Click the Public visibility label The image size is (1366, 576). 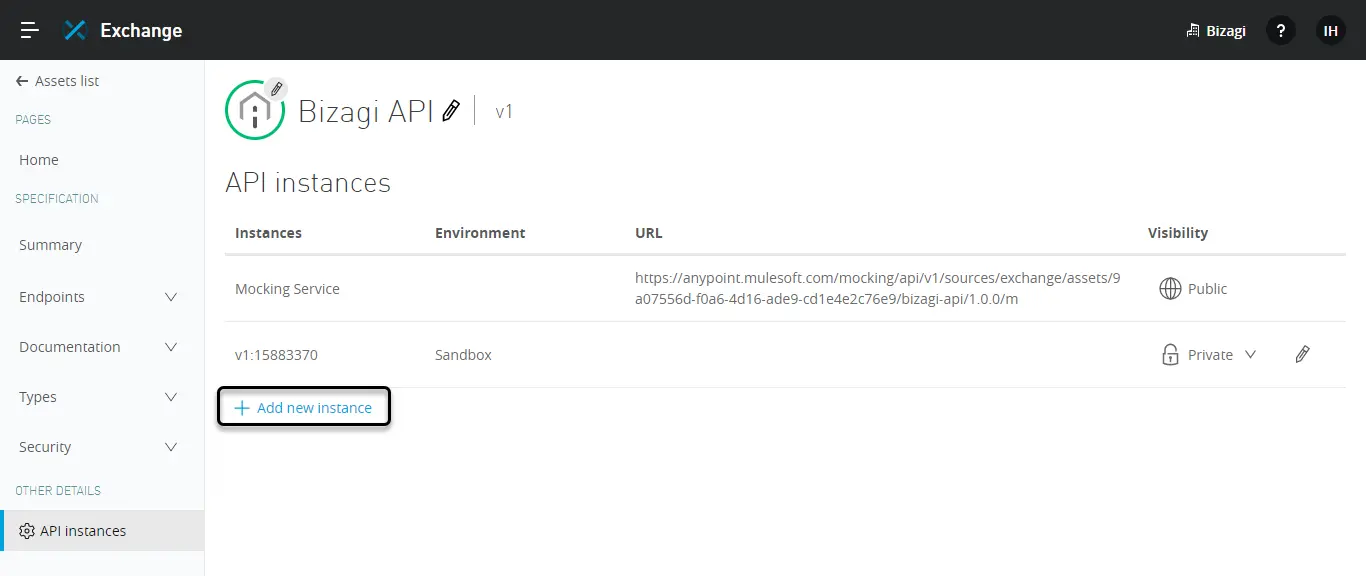coord(1207,289)
